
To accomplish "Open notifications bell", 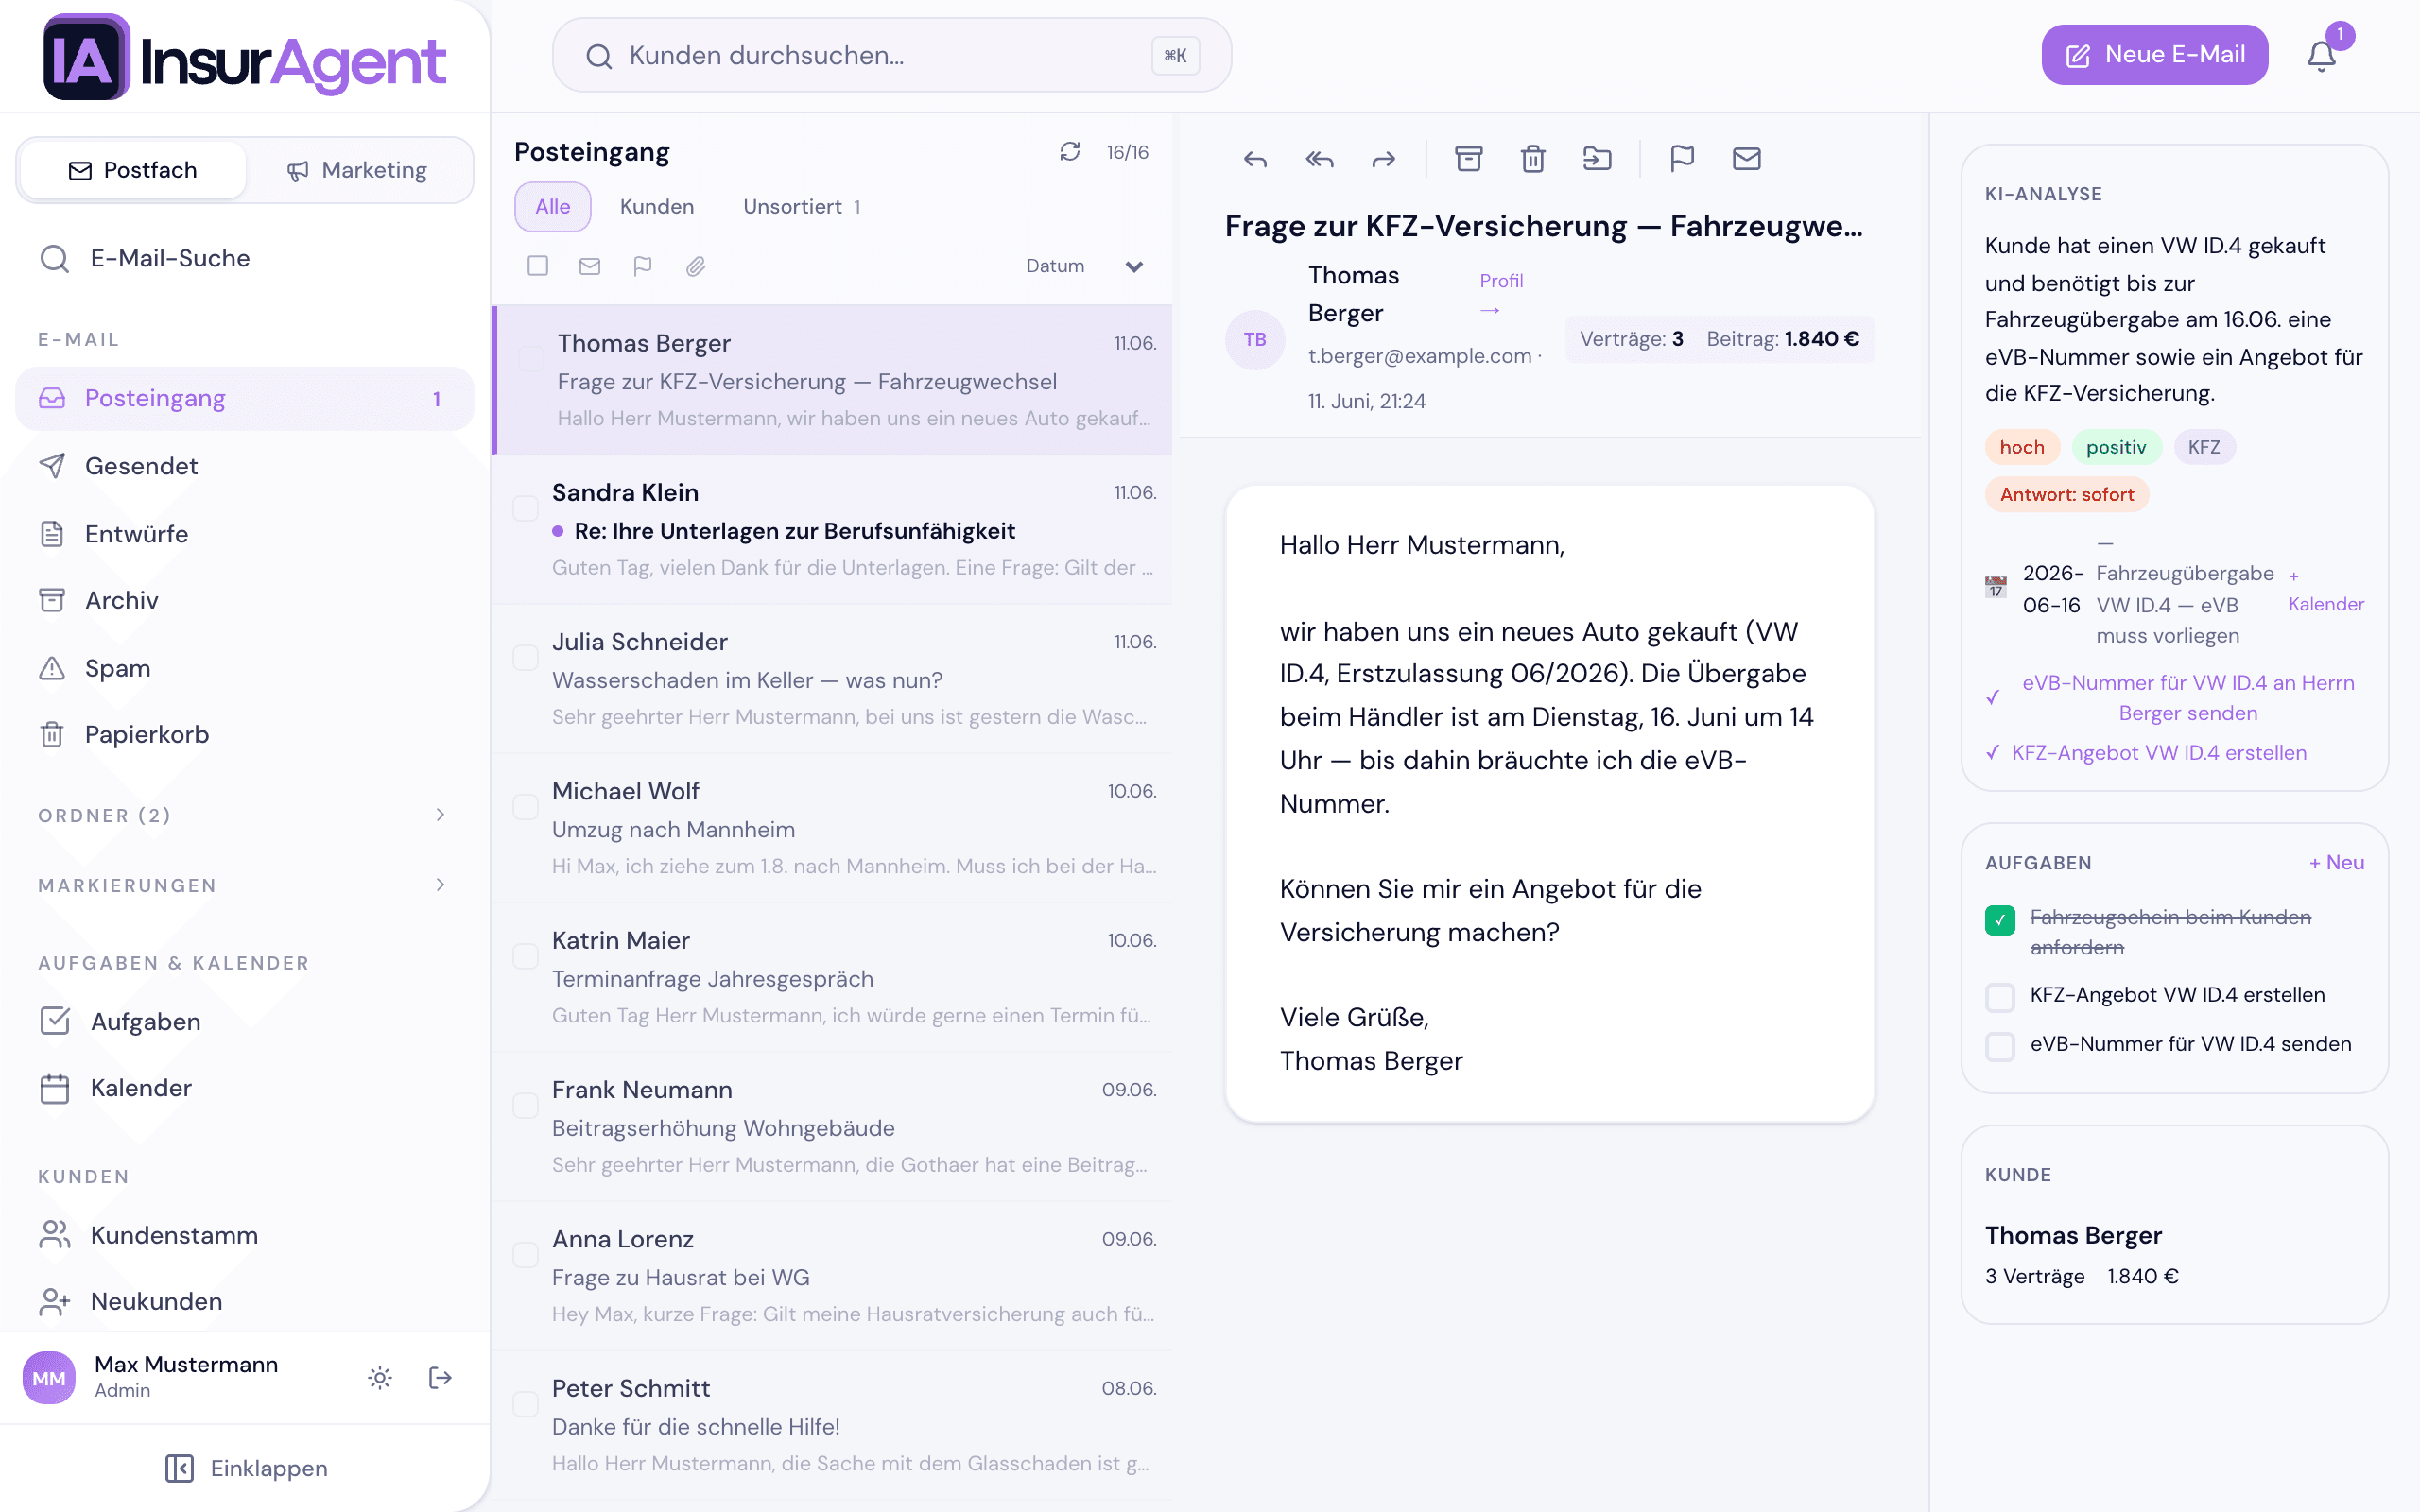I will pos(2321,56).
